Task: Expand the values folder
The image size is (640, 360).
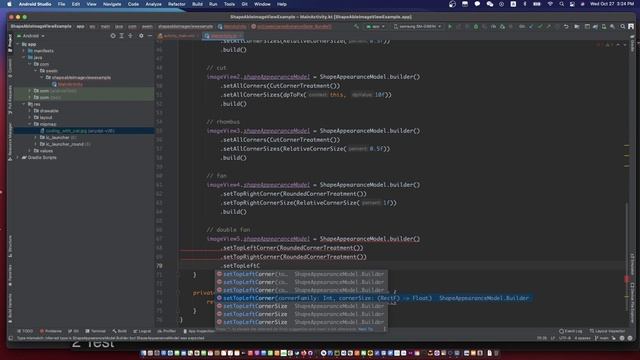Action: 30,151
